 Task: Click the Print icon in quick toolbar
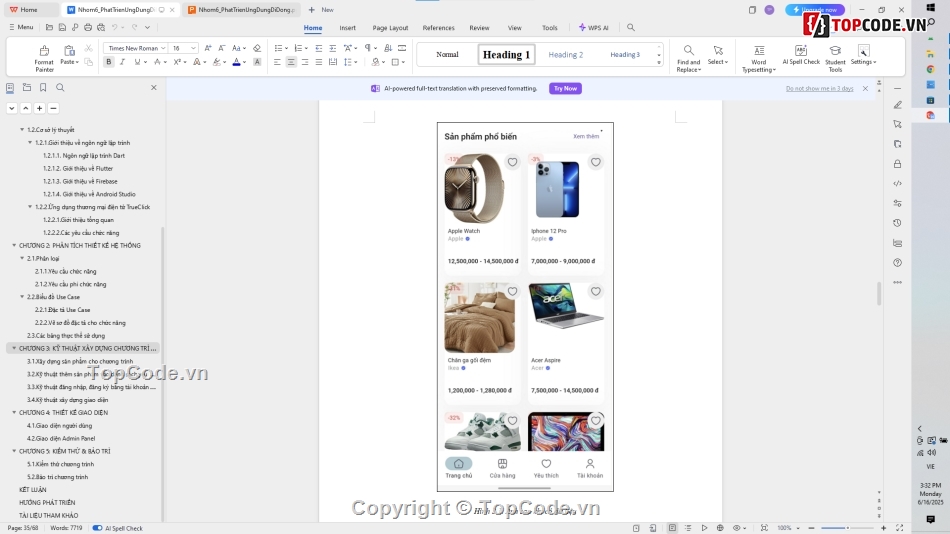88,27
